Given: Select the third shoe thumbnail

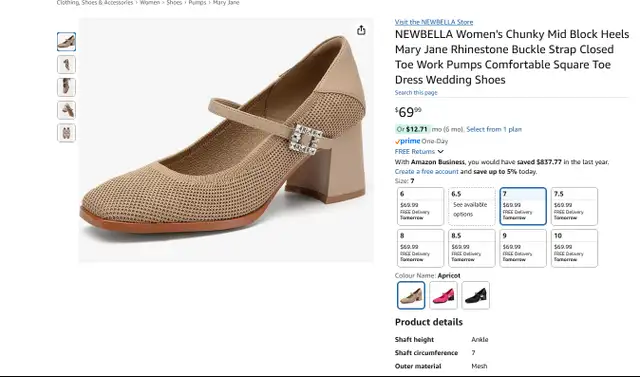Looking at the screenshot, I should tap(67, 87).
